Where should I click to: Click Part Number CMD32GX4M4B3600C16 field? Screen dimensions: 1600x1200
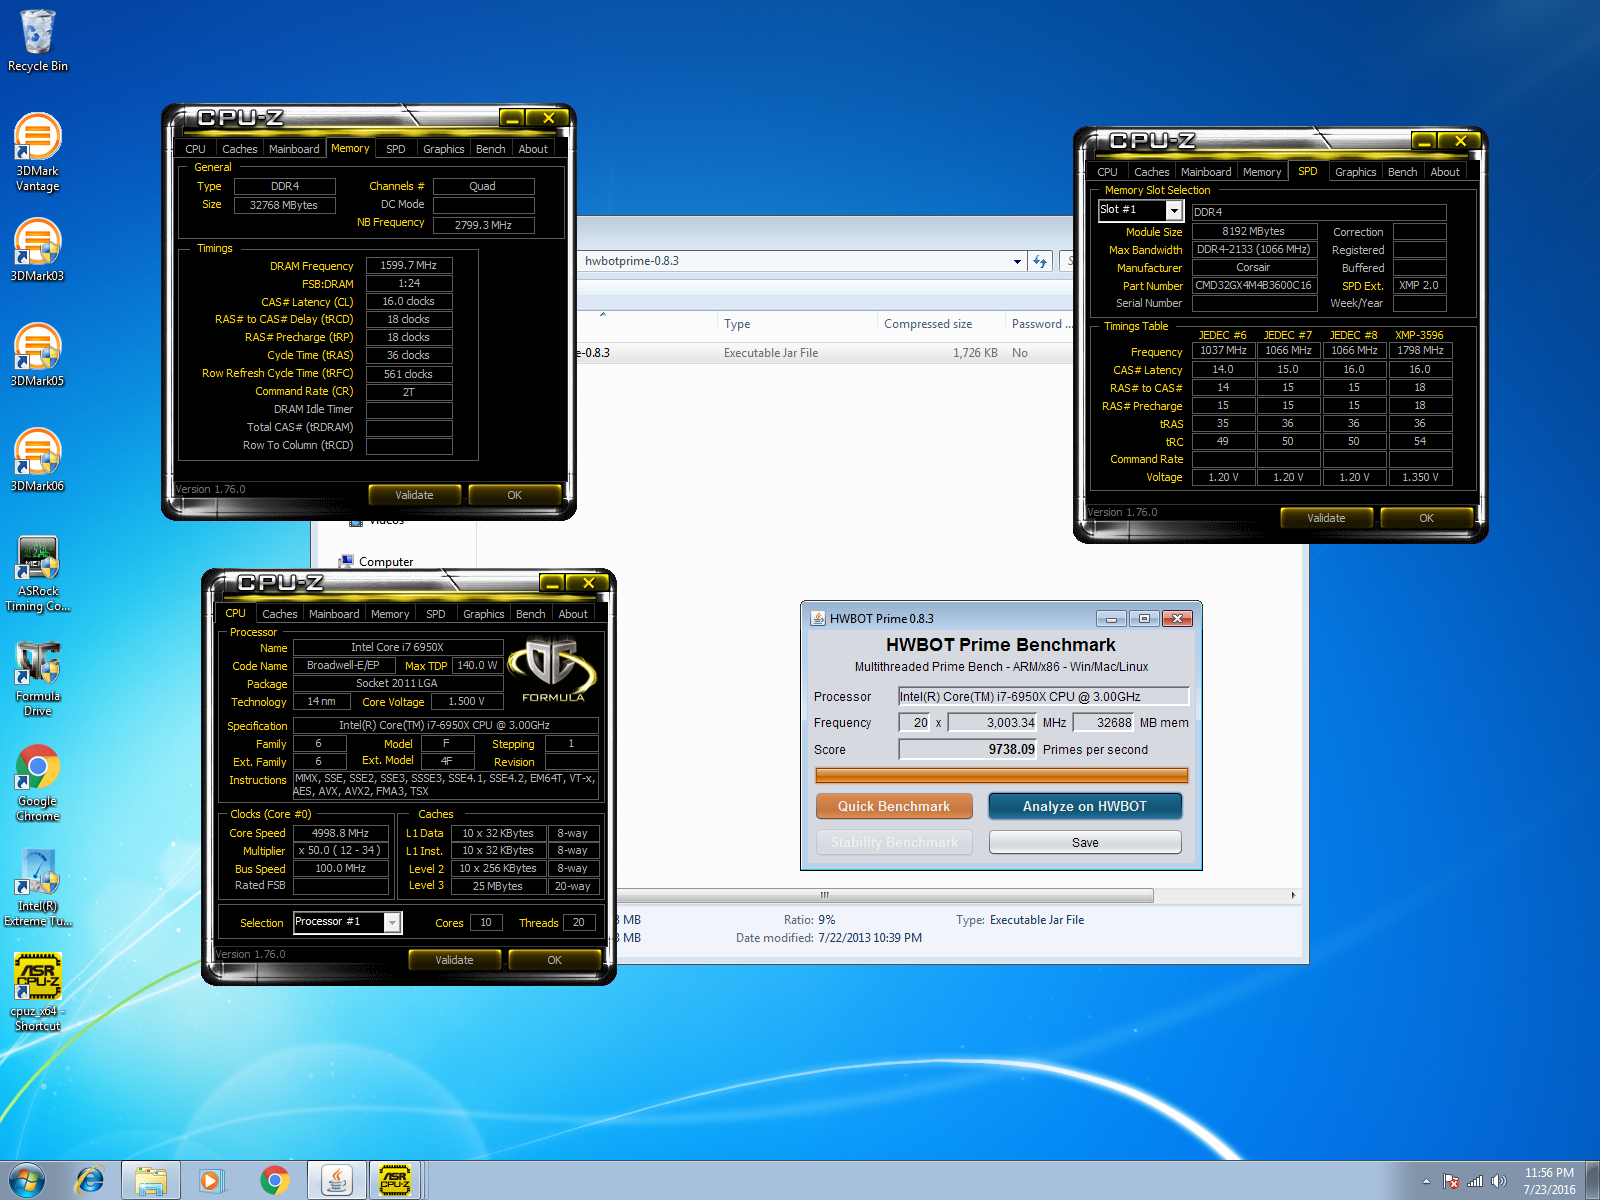click(1254, 285)
